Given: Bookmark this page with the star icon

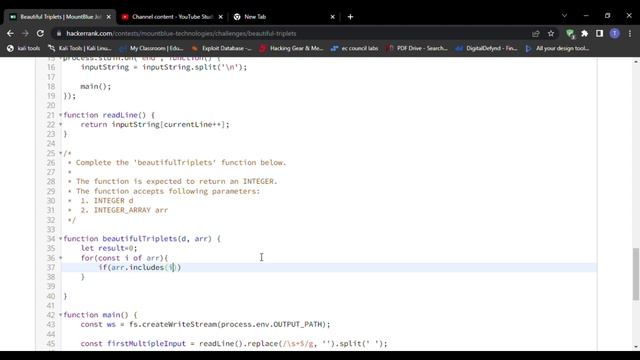Looking at the screenshot, I should coord(551,33).
